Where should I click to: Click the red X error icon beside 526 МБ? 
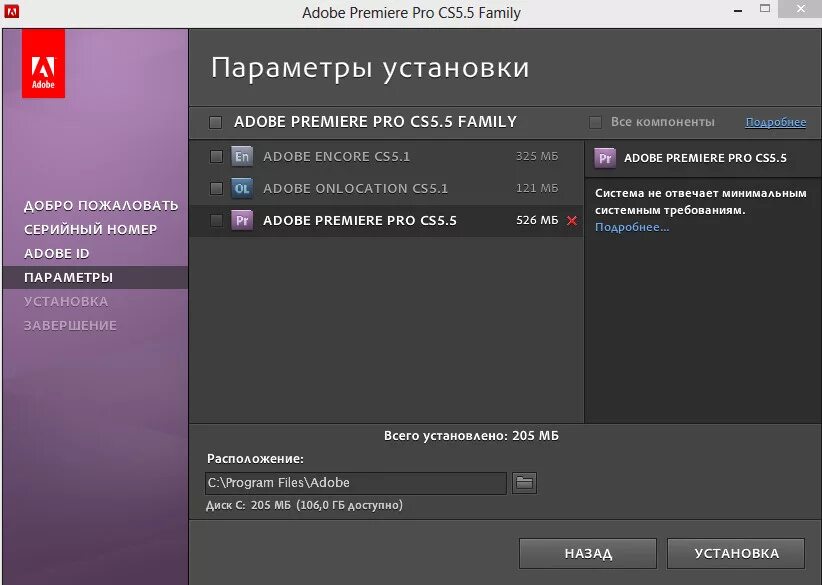click(572, 221)
